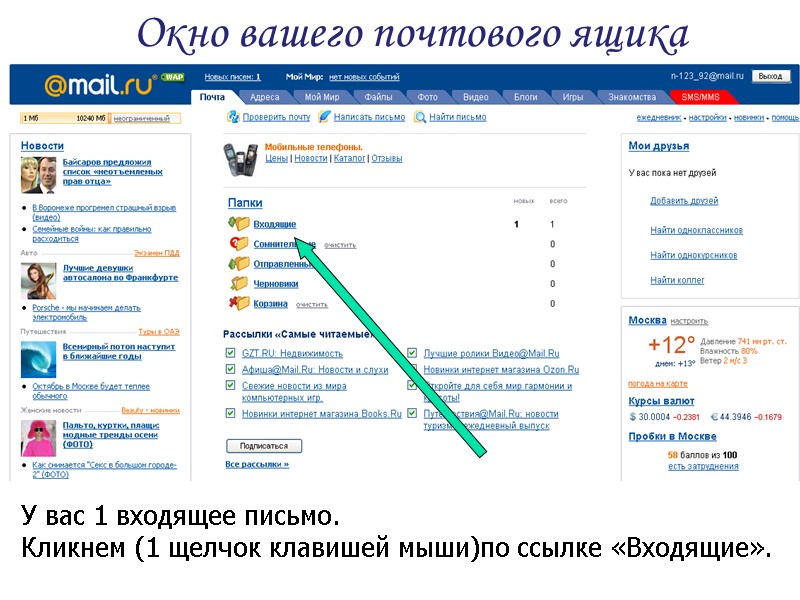Toggle Путешествия@Mail.Ru subscription checkbox
The image size is (800, 600).
click(412, 413)
